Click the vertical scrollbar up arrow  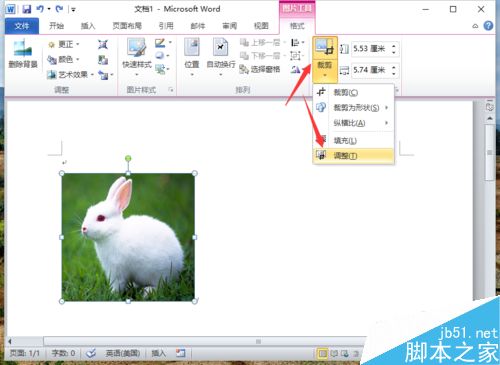[490, 118]
